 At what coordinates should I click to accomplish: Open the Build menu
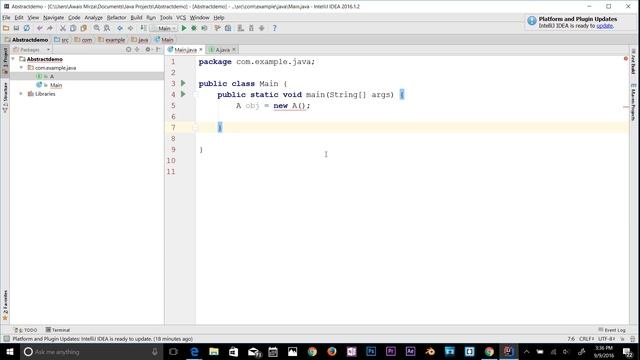coord(136,18)
